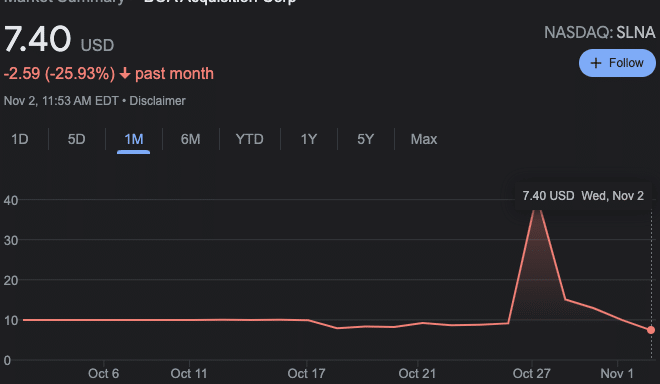Viewport: 660px width, 384px height.
Task: Open the Disclaimer link
Action: (157, 101)
